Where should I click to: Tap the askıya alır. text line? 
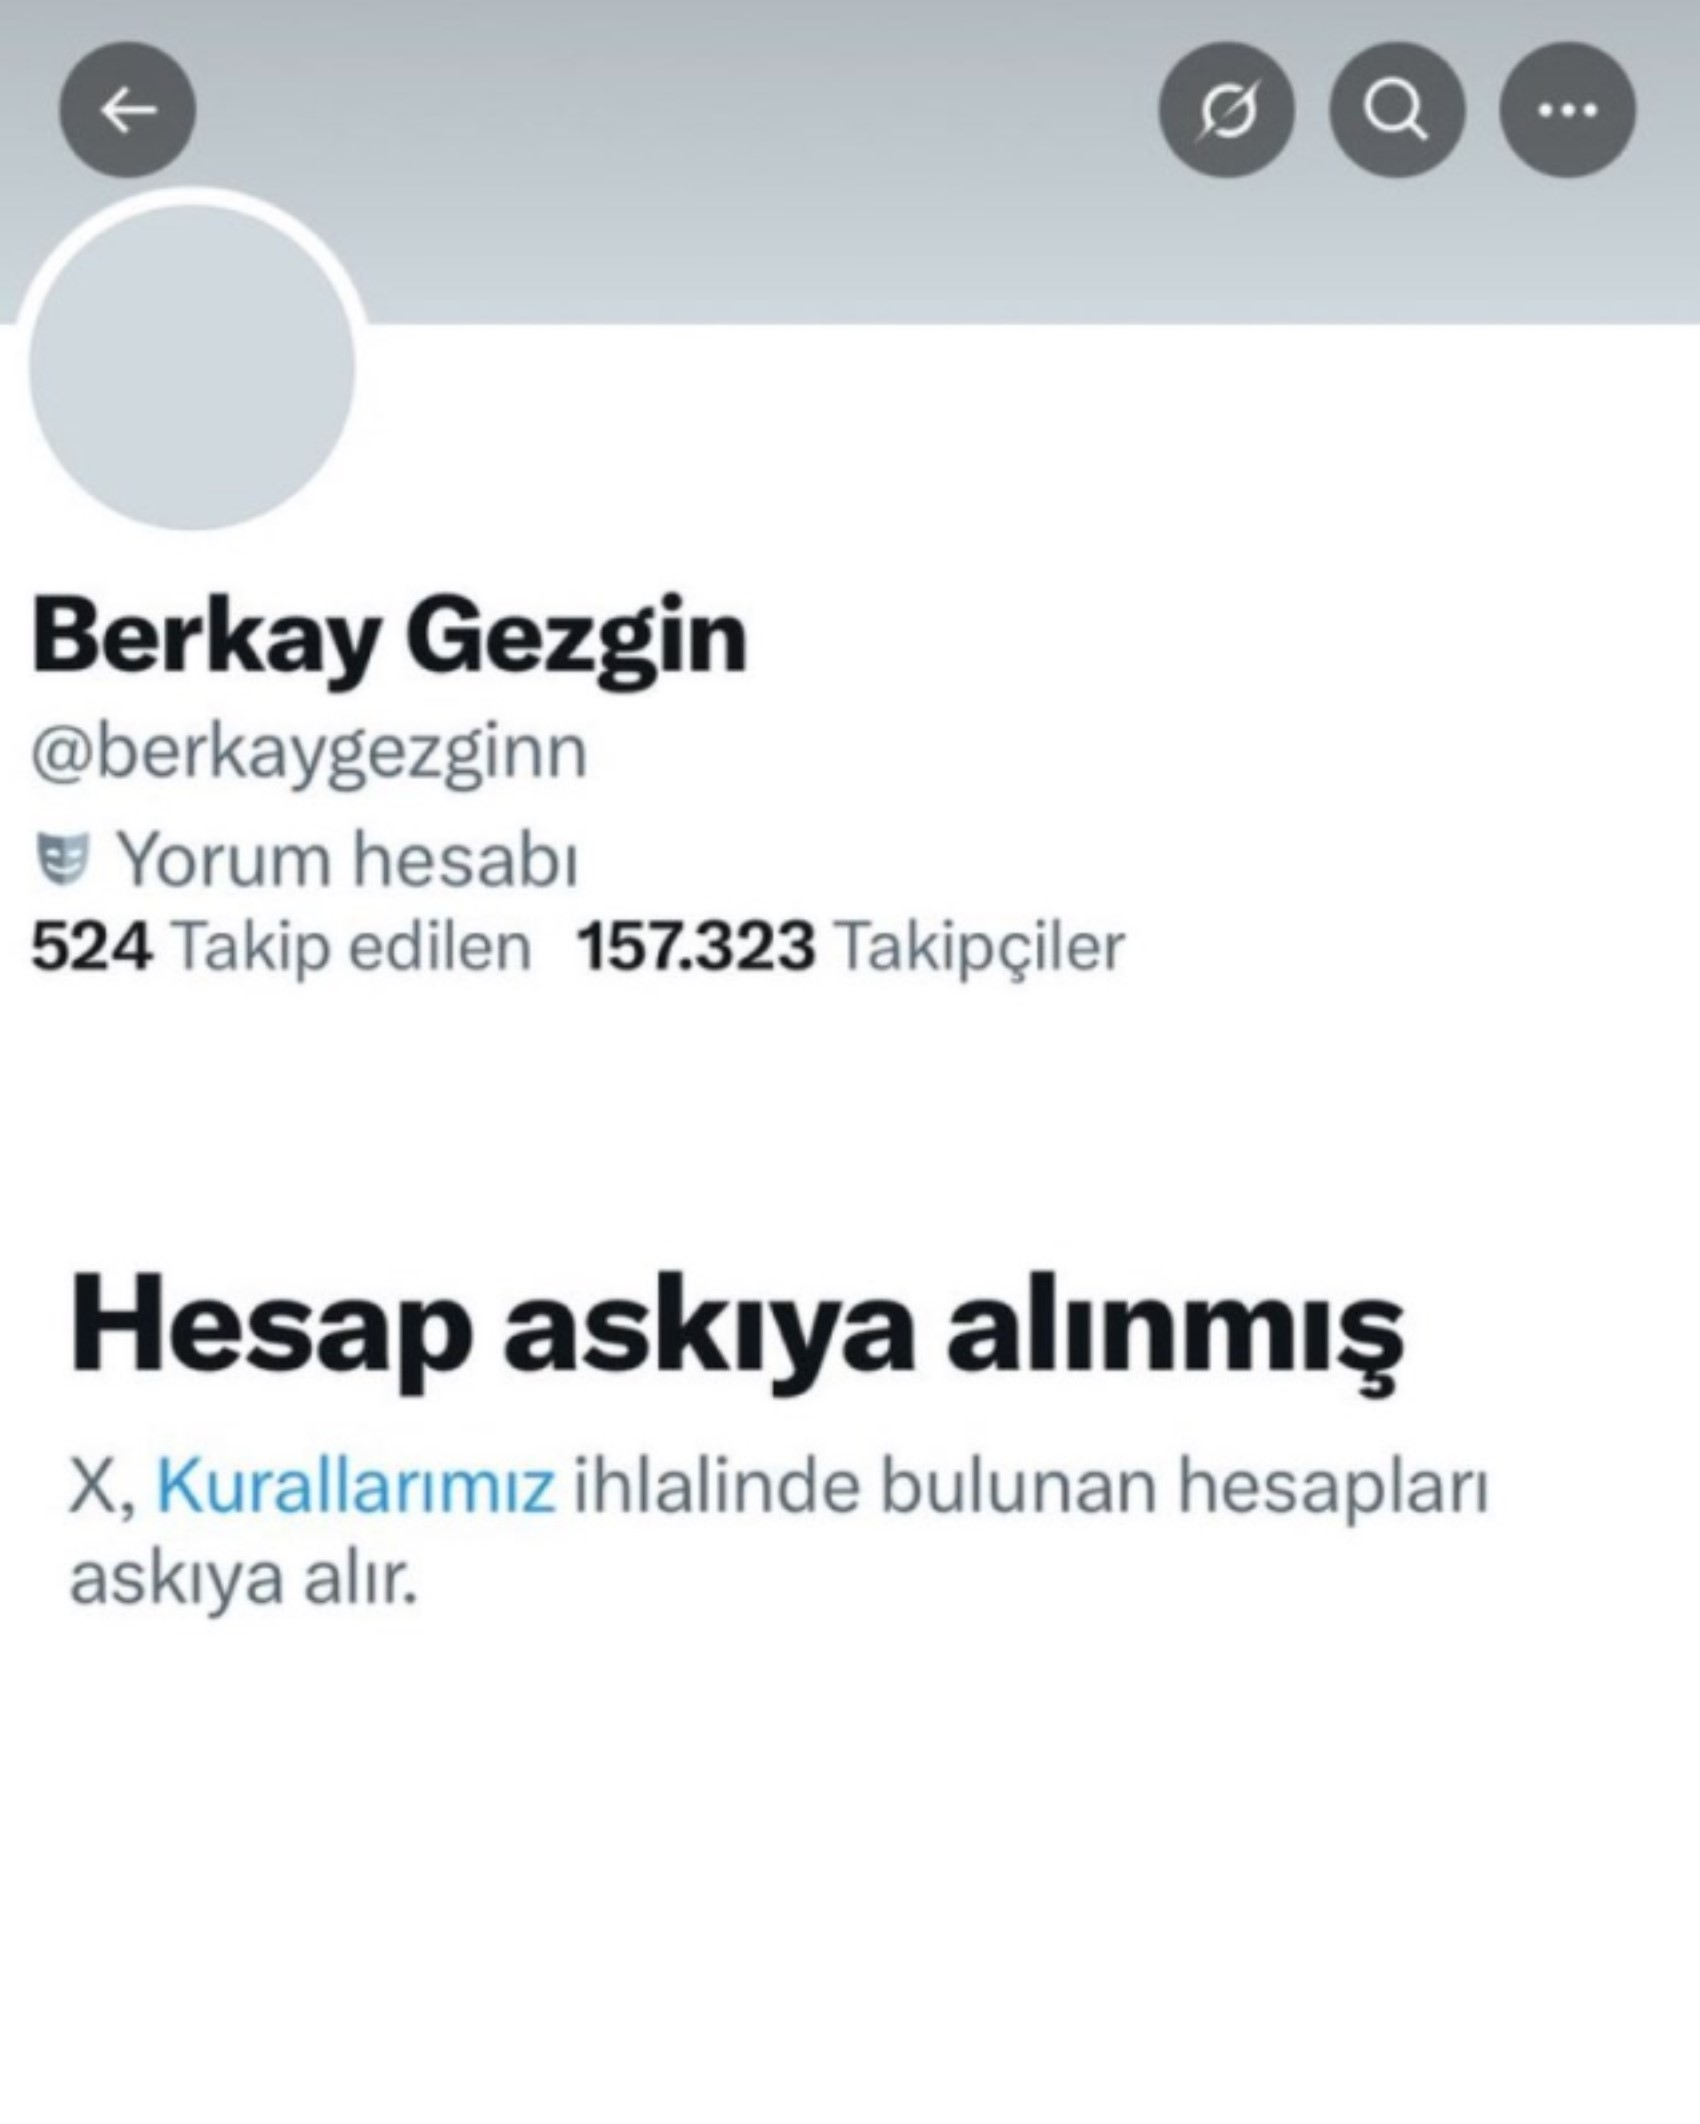pos(243,1579)
